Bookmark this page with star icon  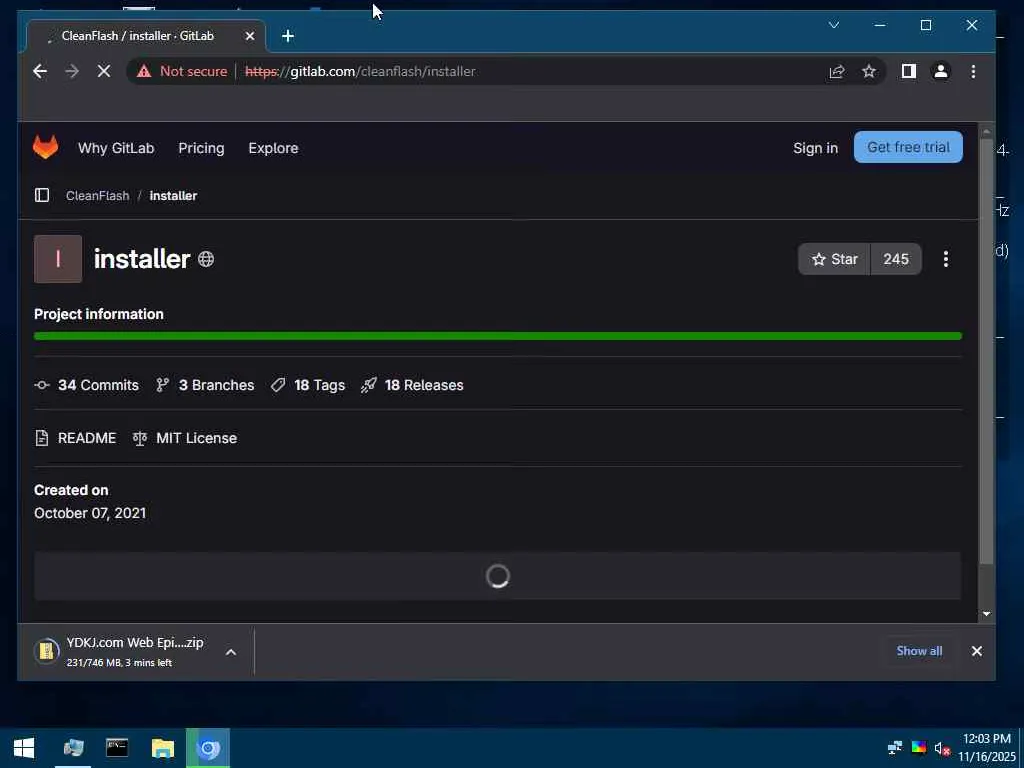coord(869,71)
